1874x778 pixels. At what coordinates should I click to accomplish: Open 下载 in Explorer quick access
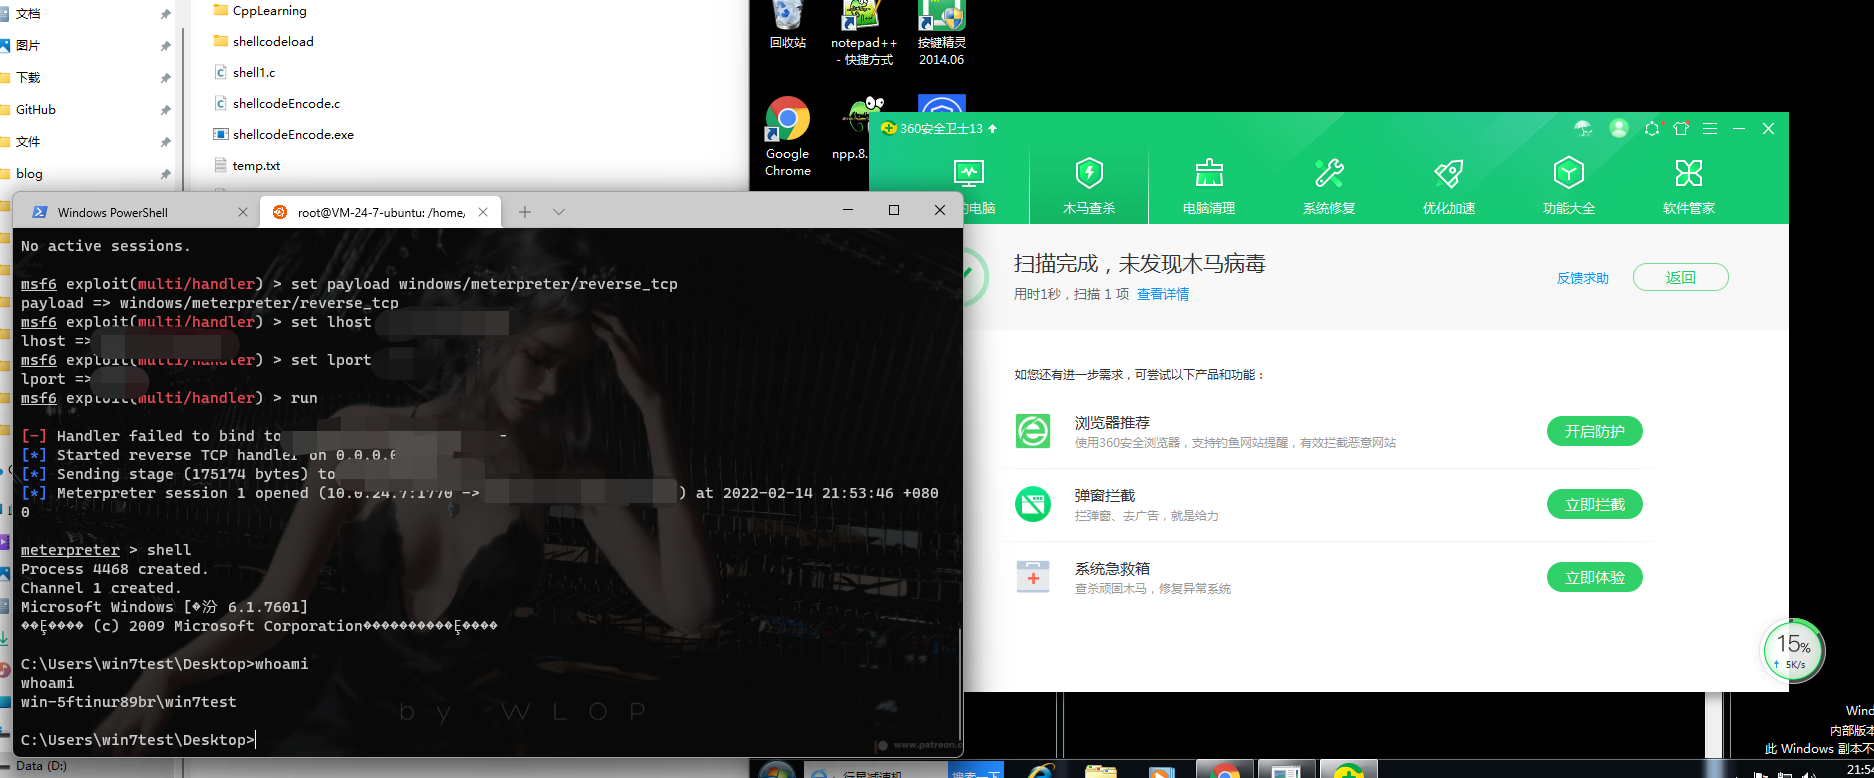28,77
